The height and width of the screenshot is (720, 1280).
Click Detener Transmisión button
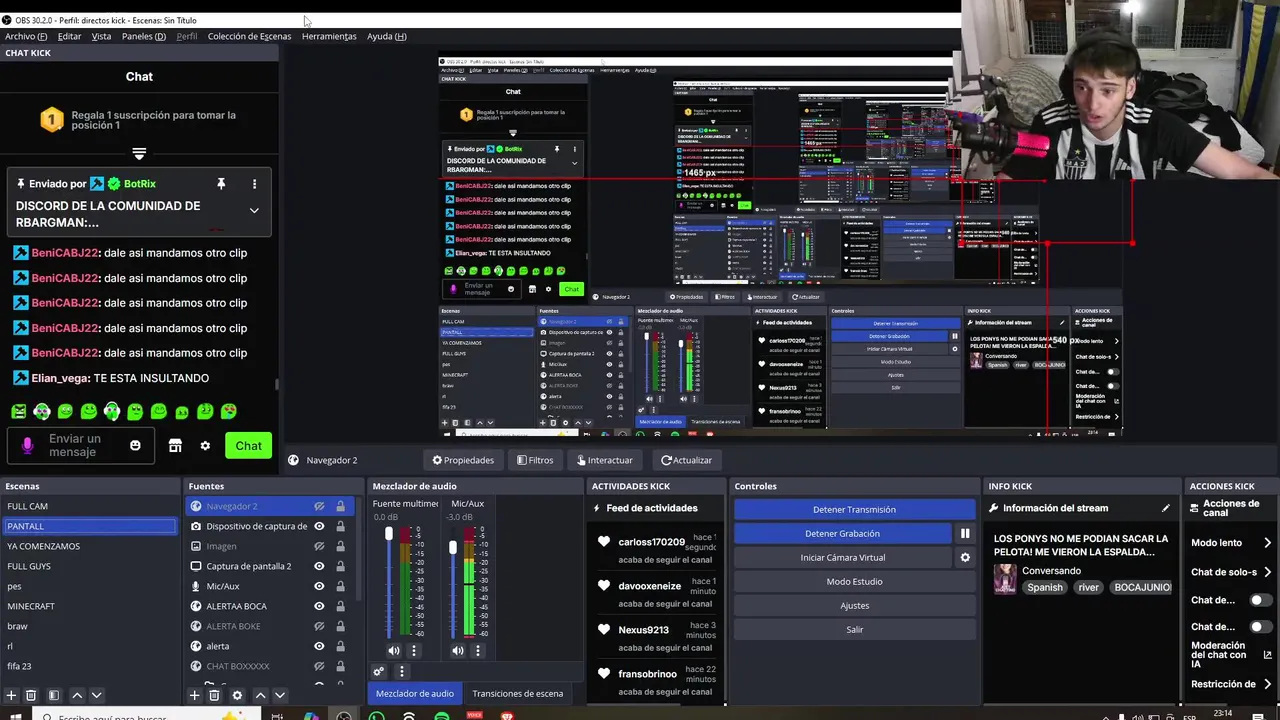tap(854, 509)
